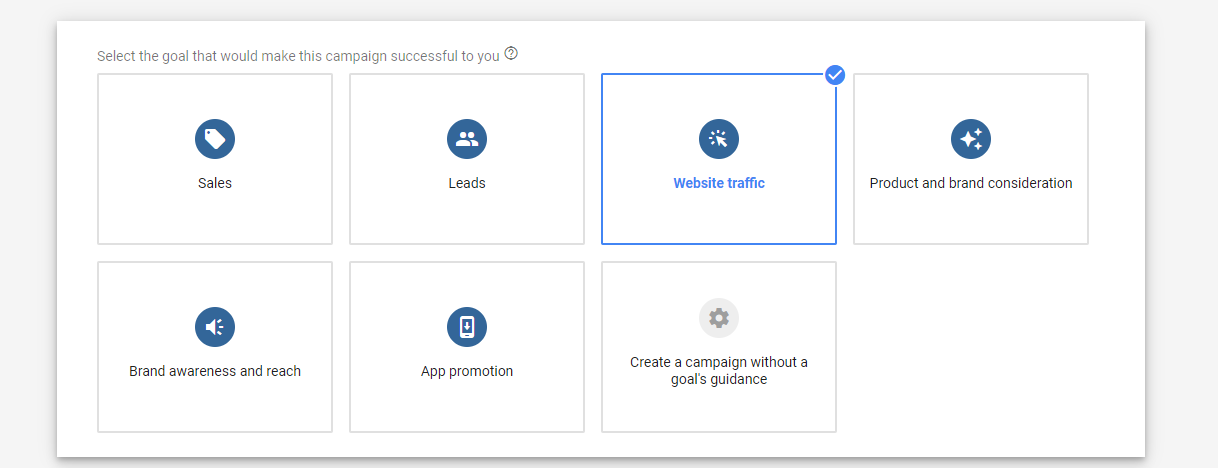Select the Leads label text
The width and height of the screenshot is (1218, 468).
(x=467, y=183)
